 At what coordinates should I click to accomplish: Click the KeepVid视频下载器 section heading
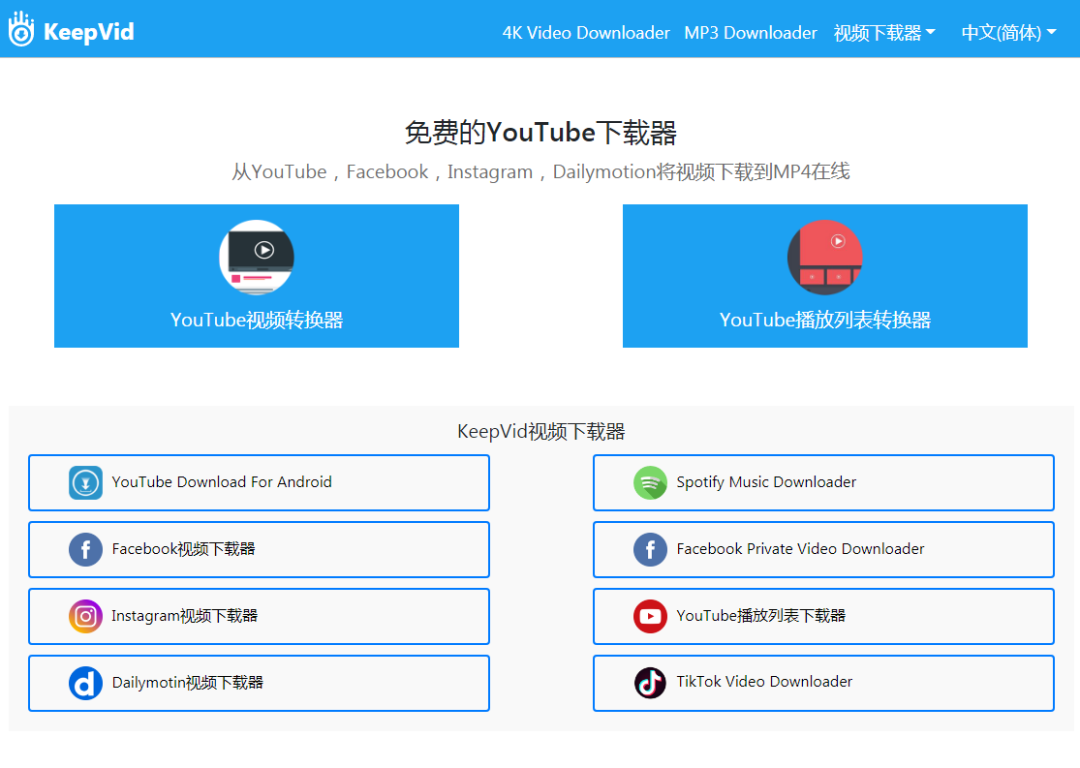click(x=541, y=432)
